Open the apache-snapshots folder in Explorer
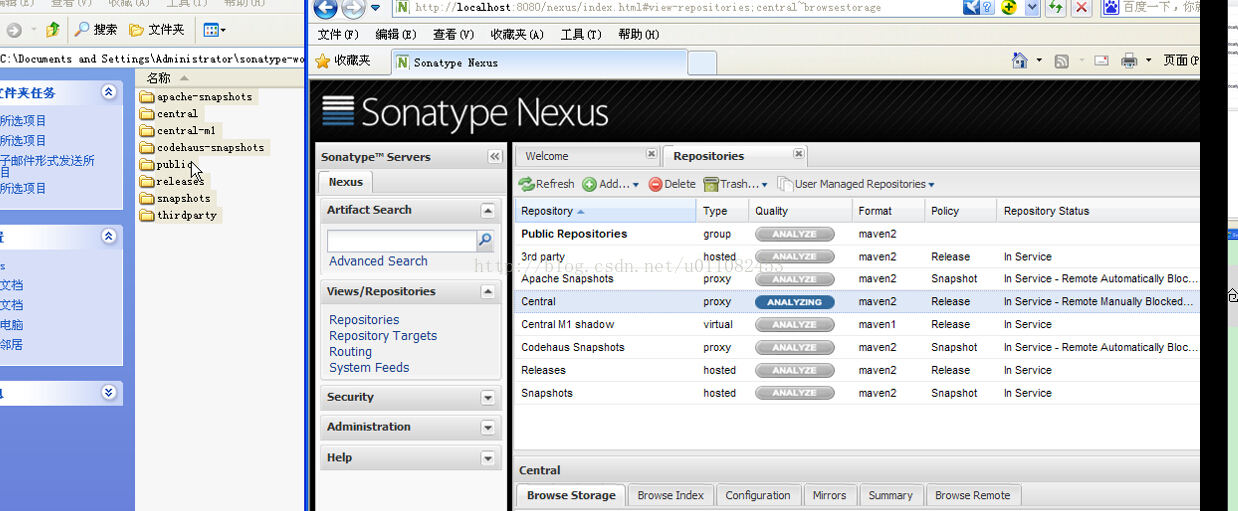The height and width of the screenshot is (511, 1238). 196,97
